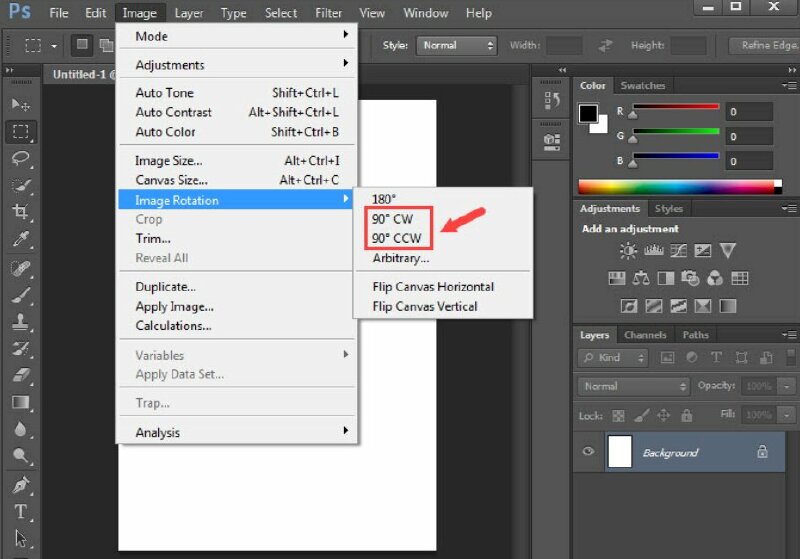The height and width of the screenshot is (559, 800).
Task: Open the Style dropdown set to Normal
Action: point(457,45)
